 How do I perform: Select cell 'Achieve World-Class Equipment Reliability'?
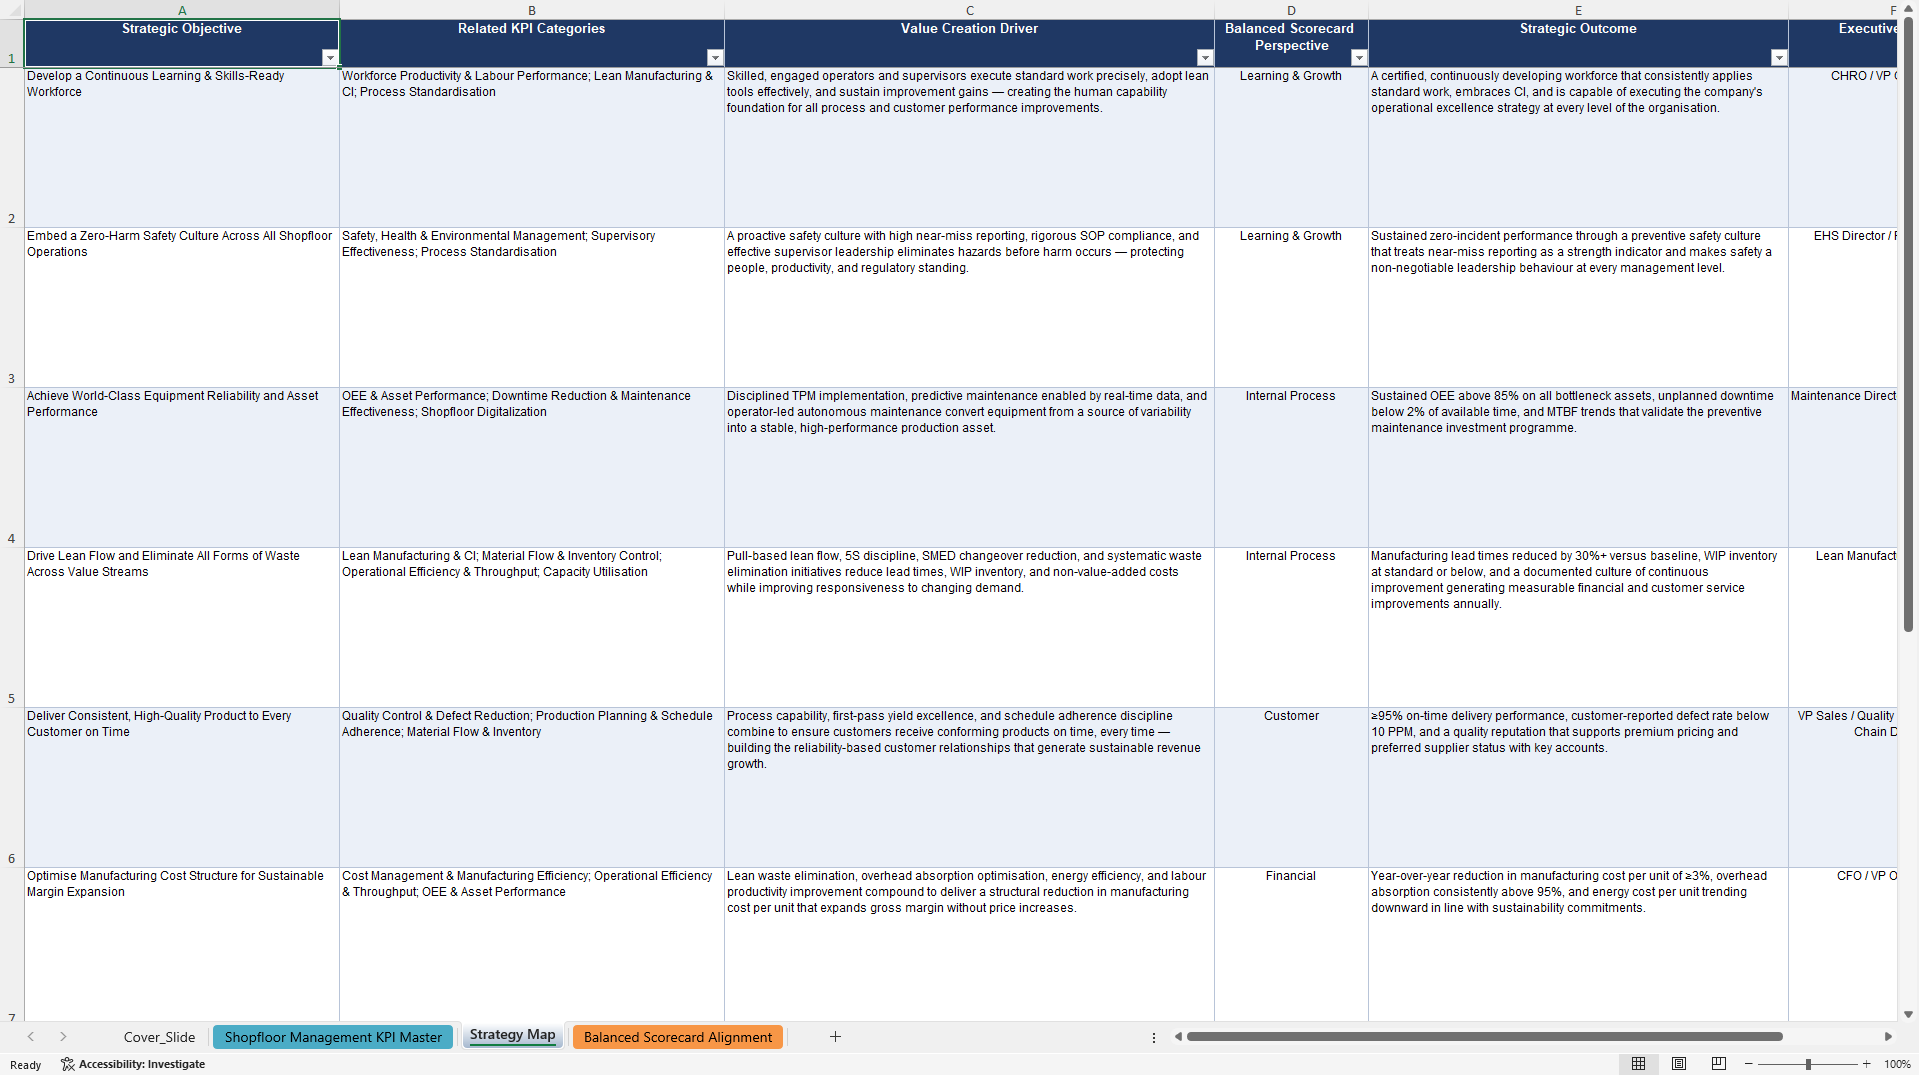click(182, 467)
